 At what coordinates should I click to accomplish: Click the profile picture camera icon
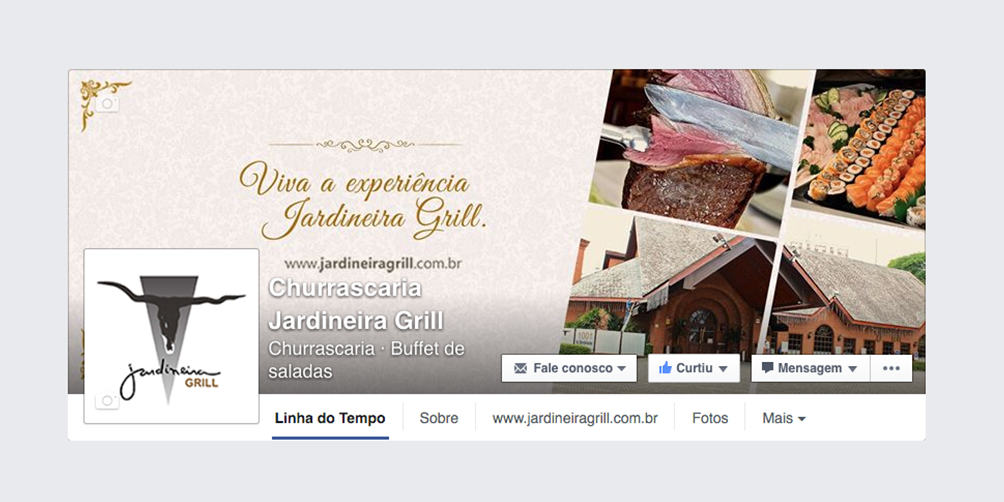(x=107, y=401)
